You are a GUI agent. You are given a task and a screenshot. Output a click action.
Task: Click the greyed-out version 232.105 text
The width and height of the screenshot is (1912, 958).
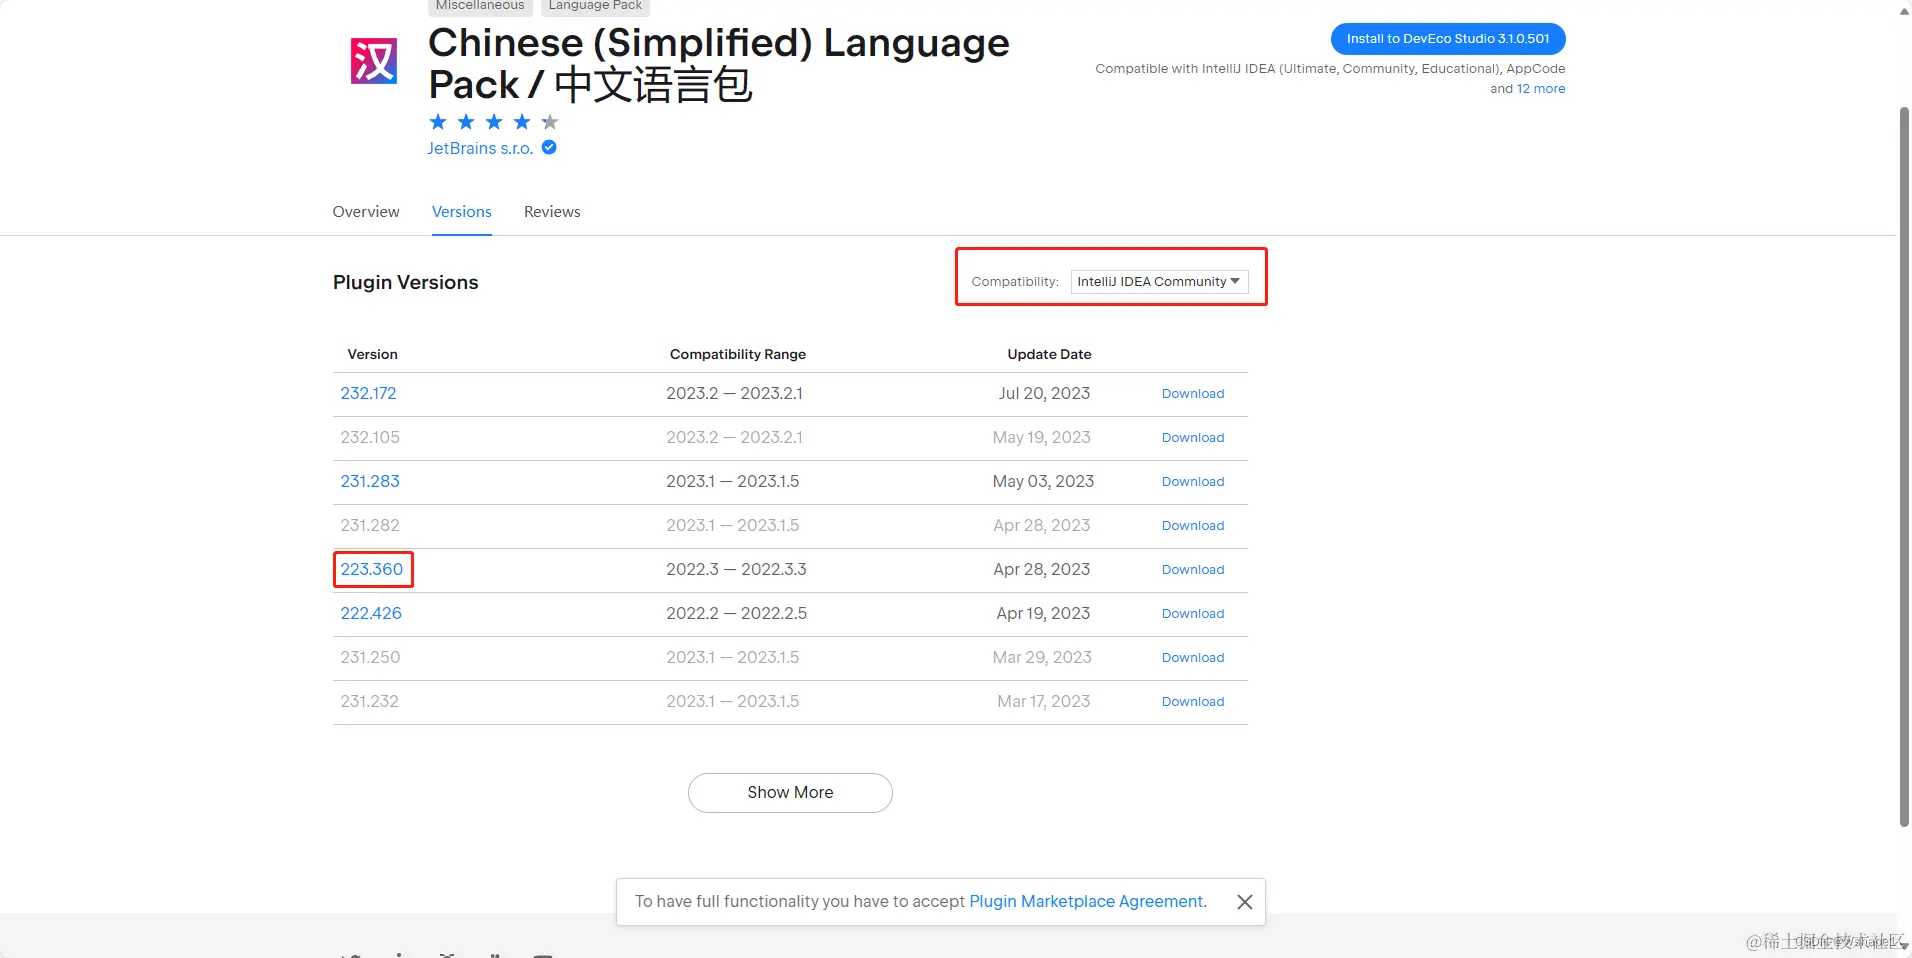coord(370,438)
